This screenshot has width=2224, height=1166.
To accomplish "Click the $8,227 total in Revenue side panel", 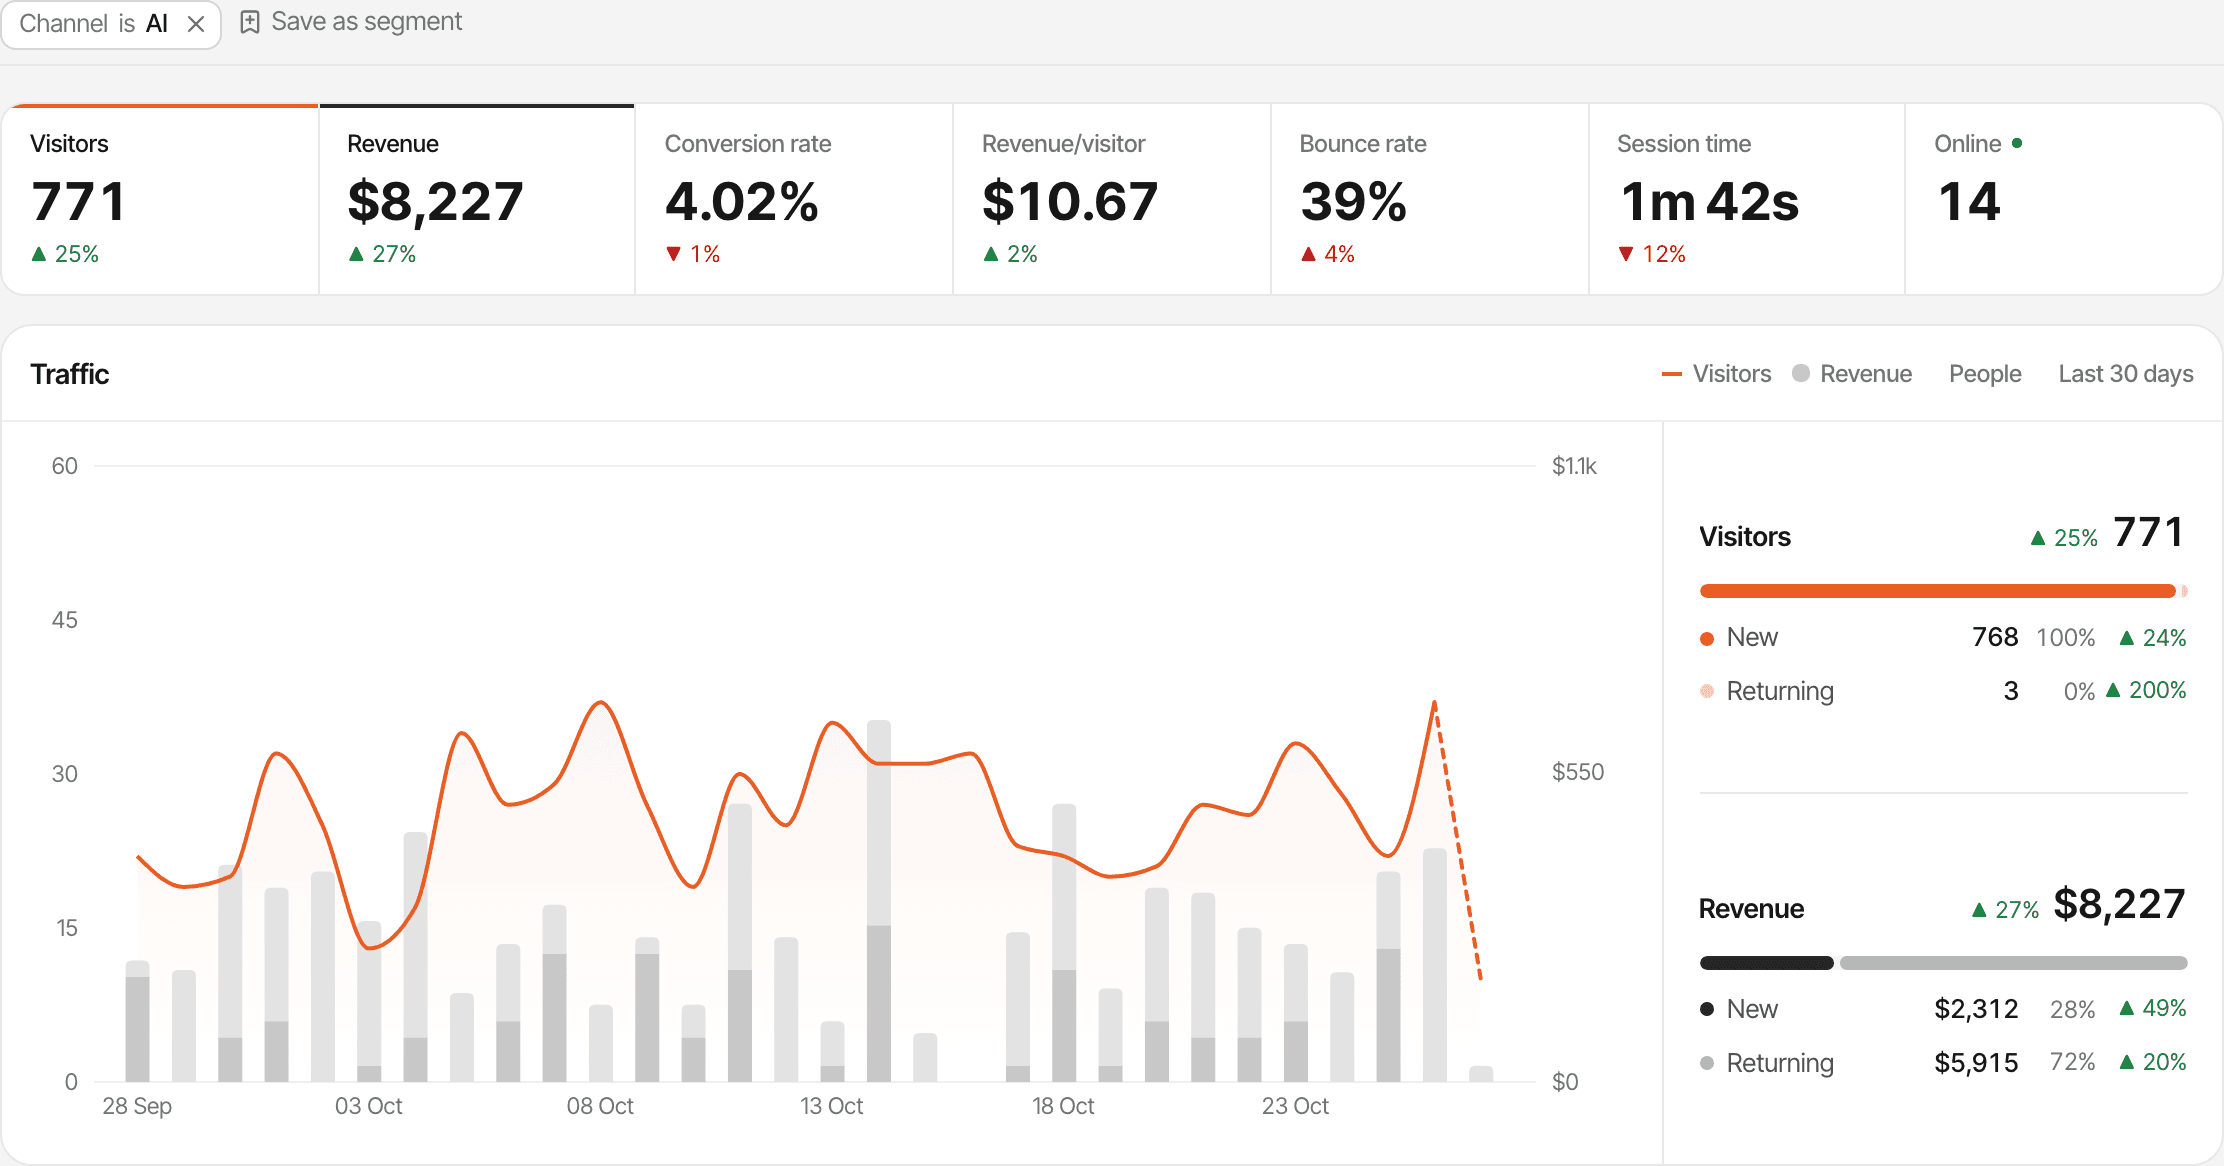I will (x=2119, y=904).
